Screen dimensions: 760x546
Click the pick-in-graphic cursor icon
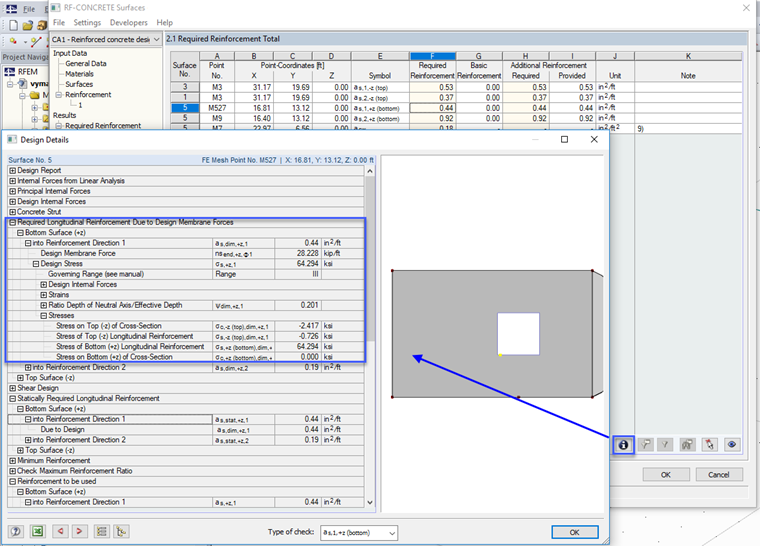[710, 444]
